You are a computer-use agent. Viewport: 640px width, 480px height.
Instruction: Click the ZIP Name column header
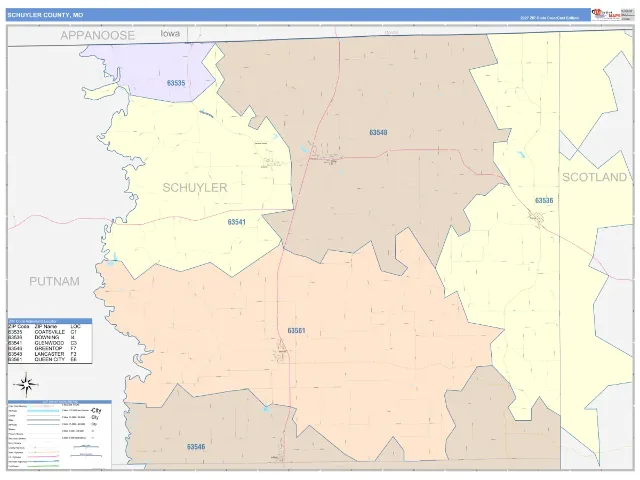click(x=46, y=327)
